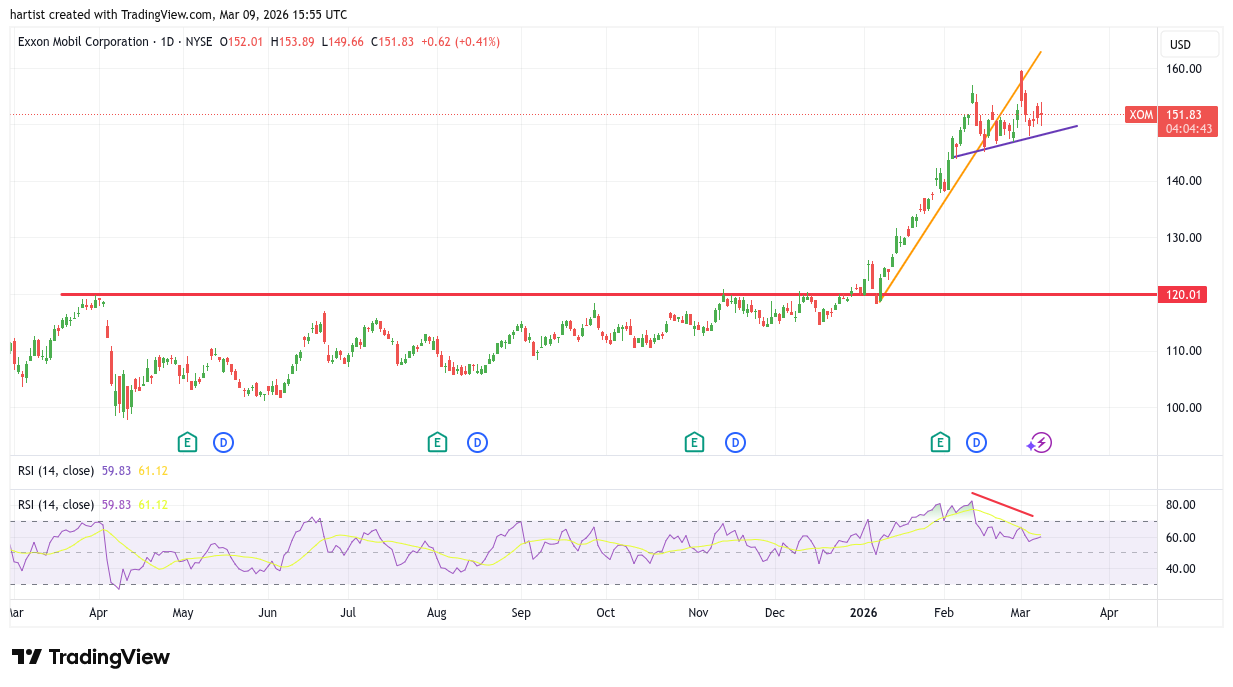Select the earnings E icon near November
This screenshot has height=687, width=1233.
click(x=694, y=442)
